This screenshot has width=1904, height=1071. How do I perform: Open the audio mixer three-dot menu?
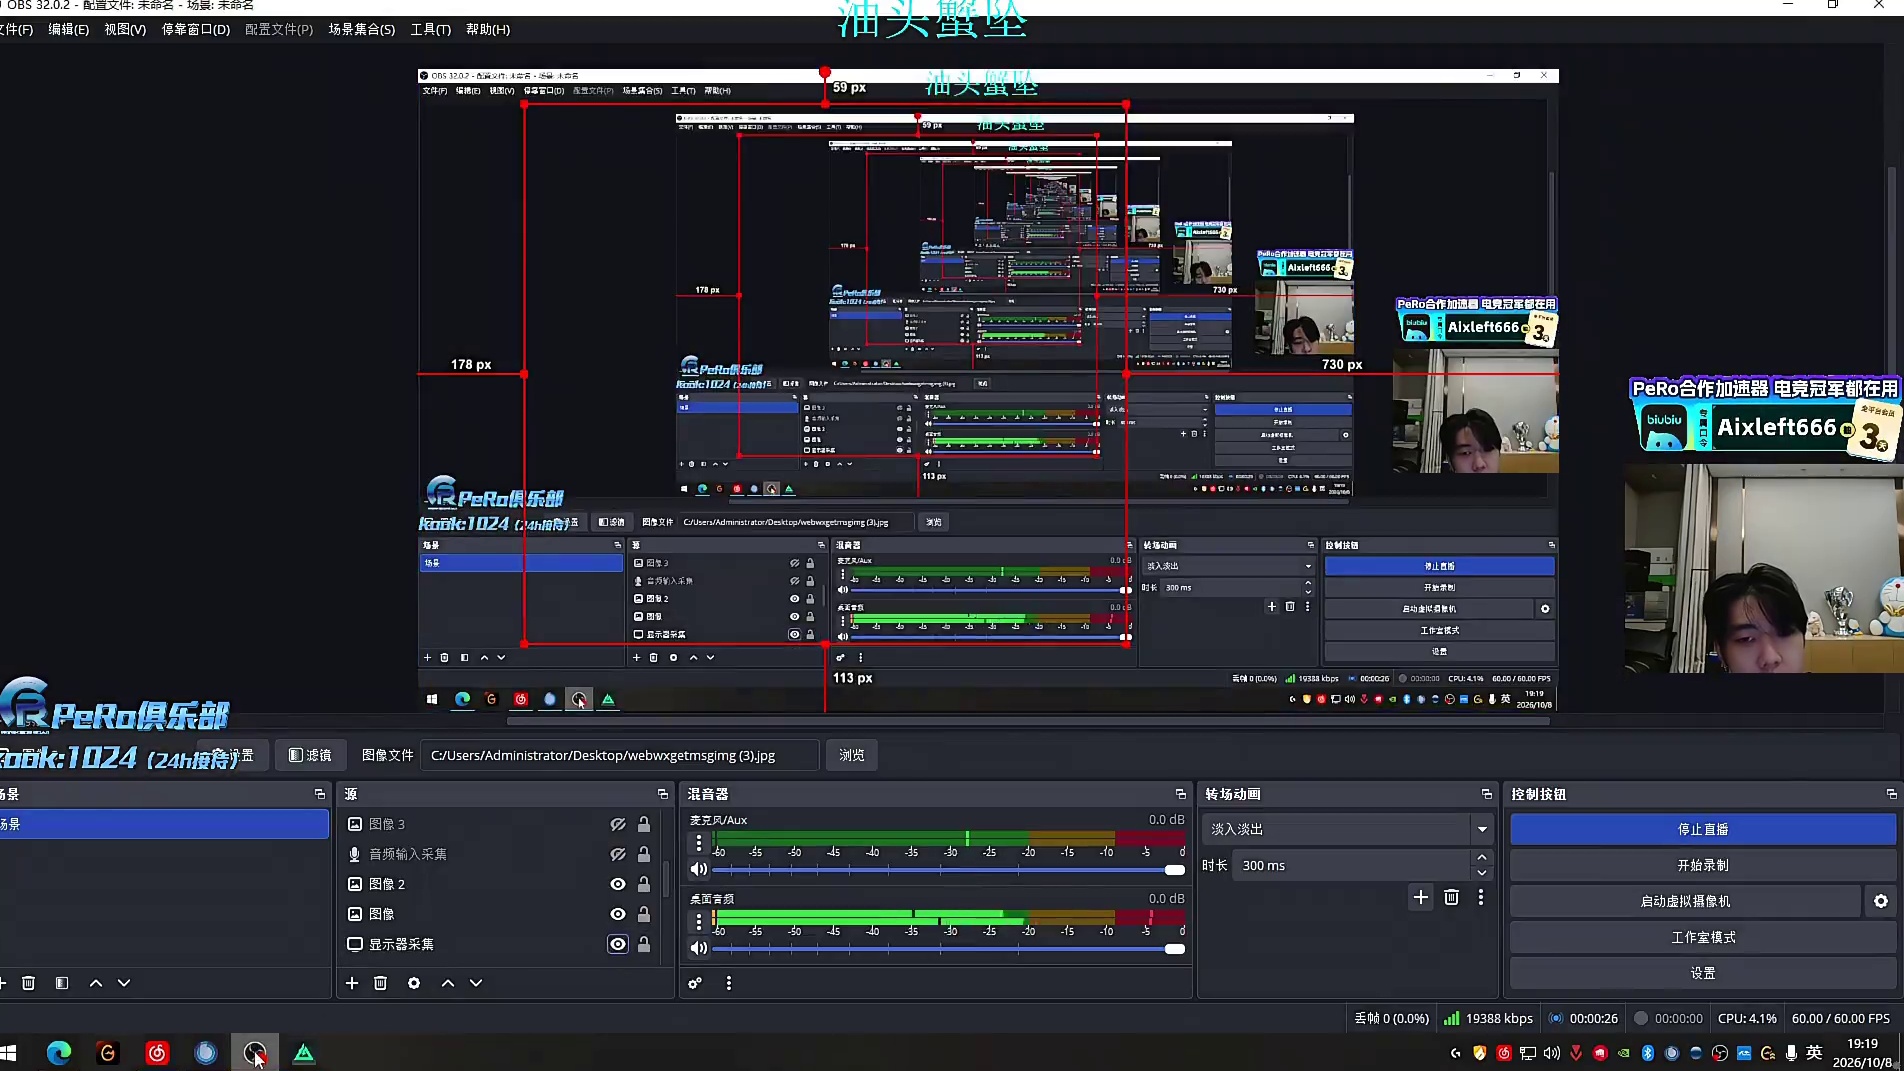point(729,983)
